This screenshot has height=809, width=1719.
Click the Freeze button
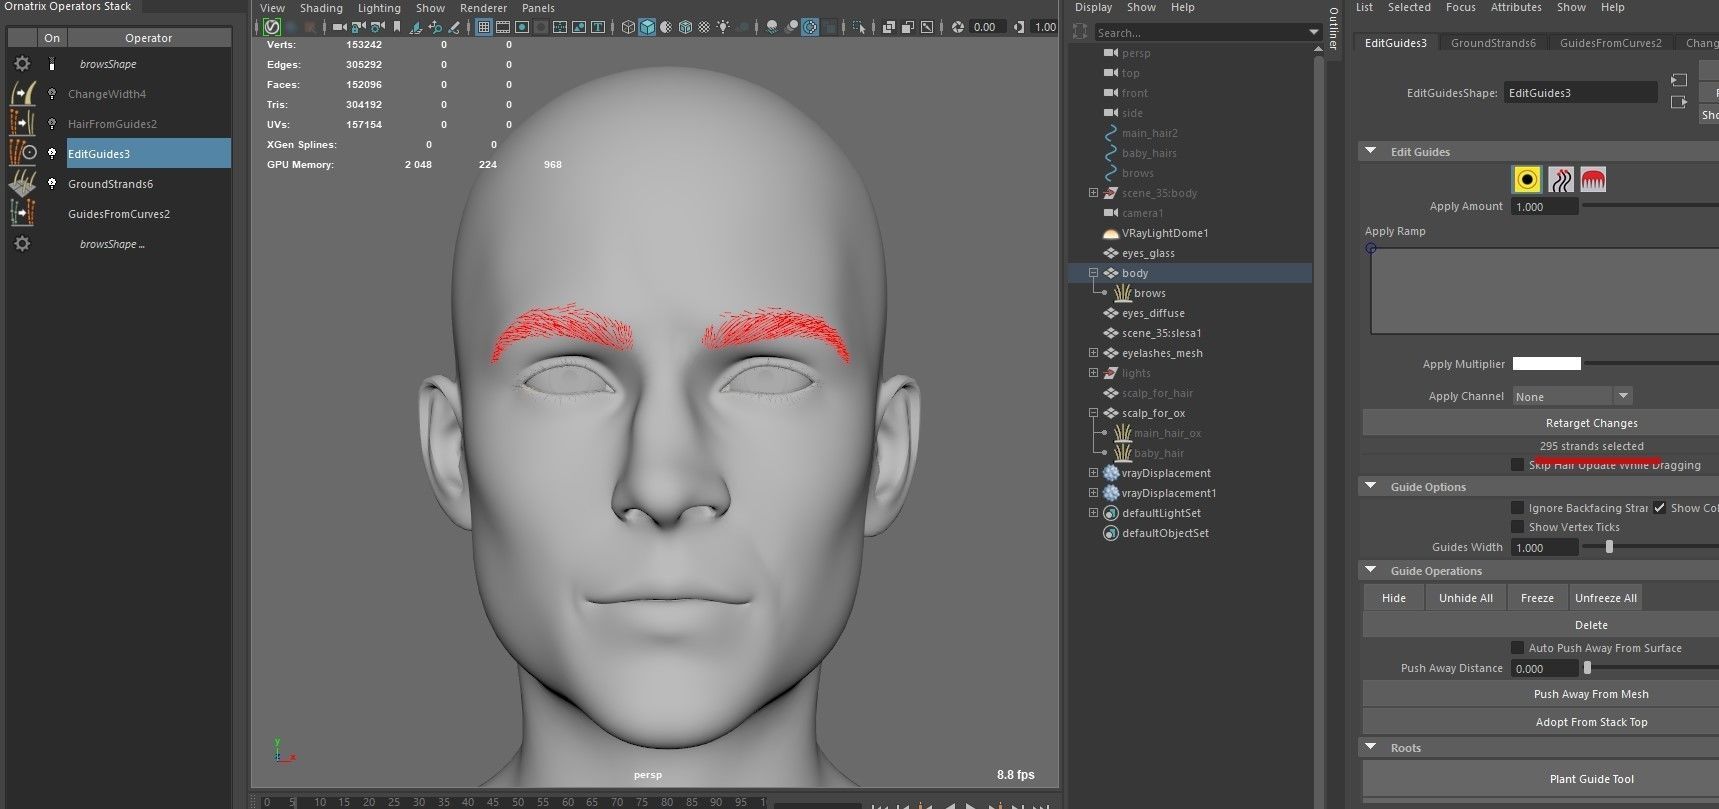[x=1537, y=598]
